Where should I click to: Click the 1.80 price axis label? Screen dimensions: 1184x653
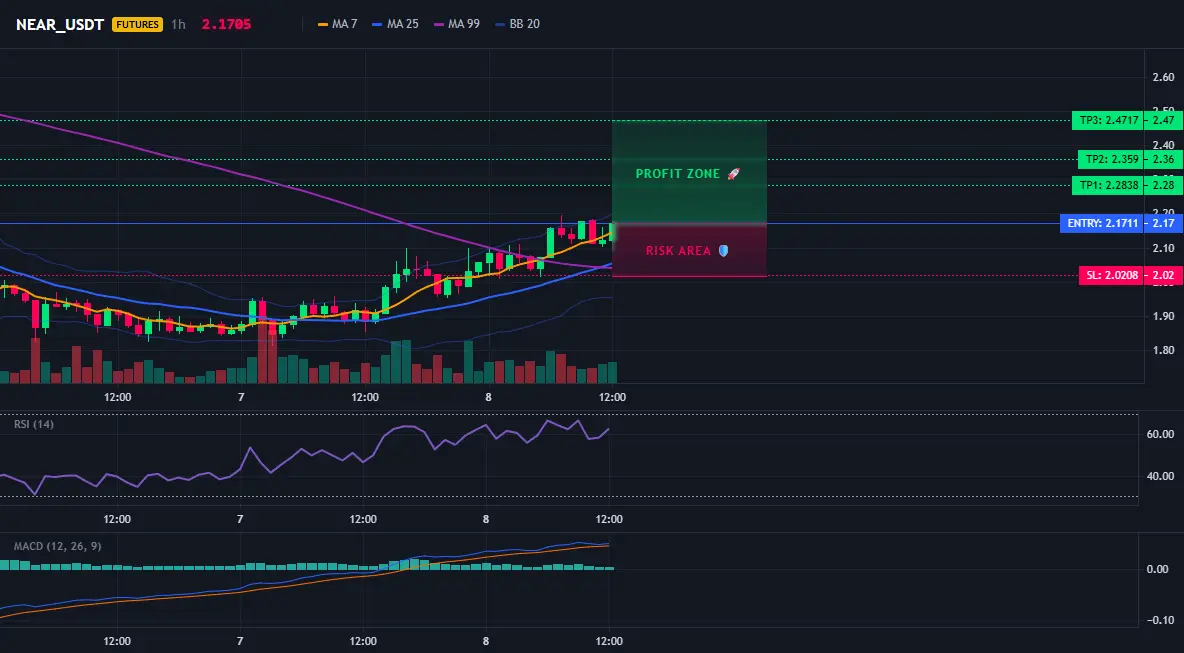point(1163,350)
